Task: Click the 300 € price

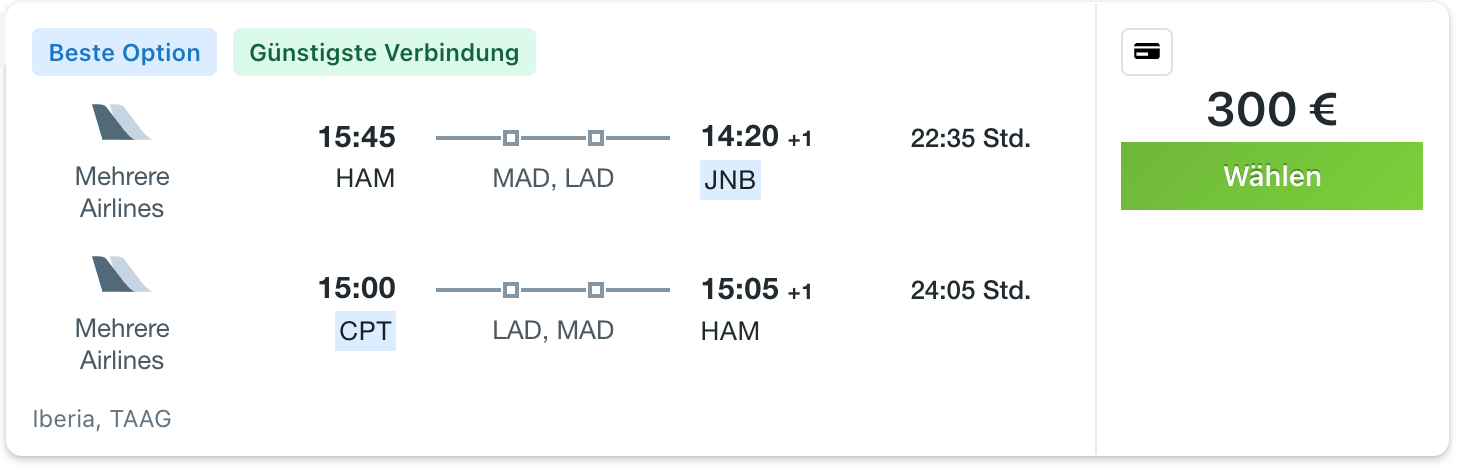Action: (x=1272, y=110)
